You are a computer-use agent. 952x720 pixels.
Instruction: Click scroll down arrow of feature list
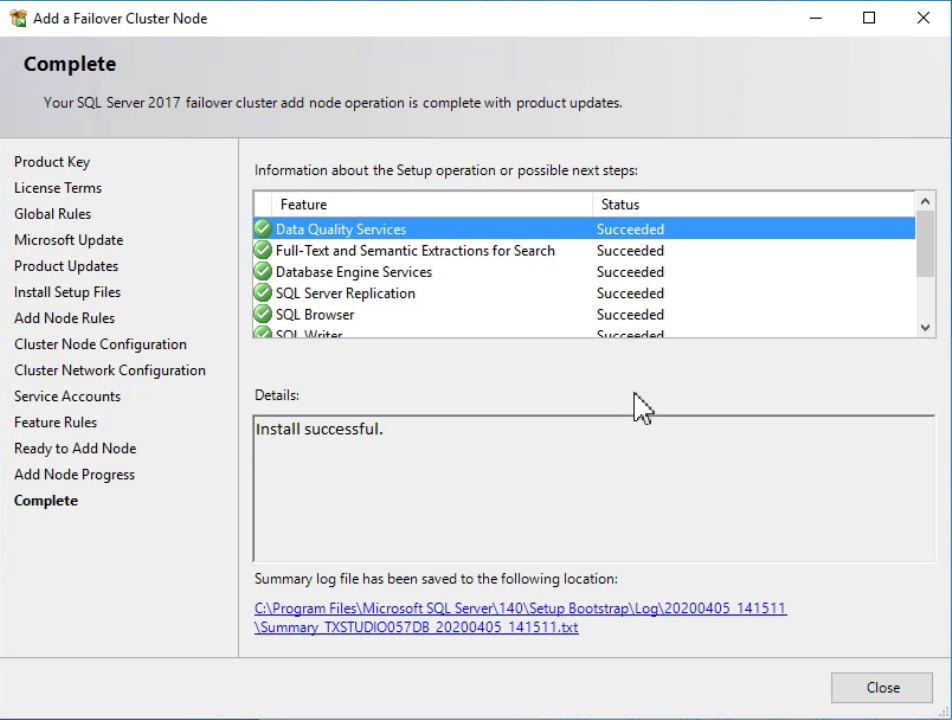point(925,328)
